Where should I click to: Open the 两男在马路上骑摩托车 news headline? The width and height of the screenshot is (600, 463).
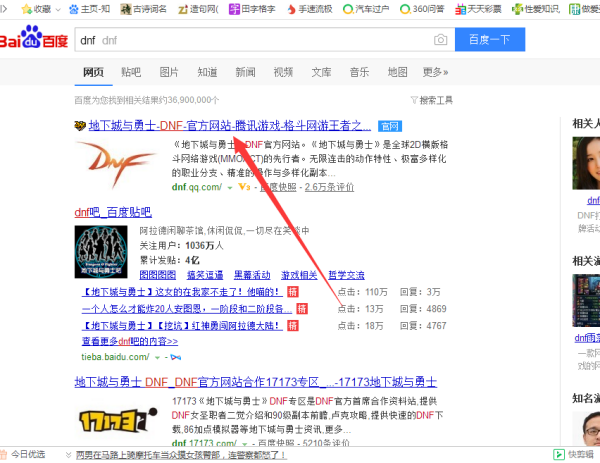click(x=181, y=455)
